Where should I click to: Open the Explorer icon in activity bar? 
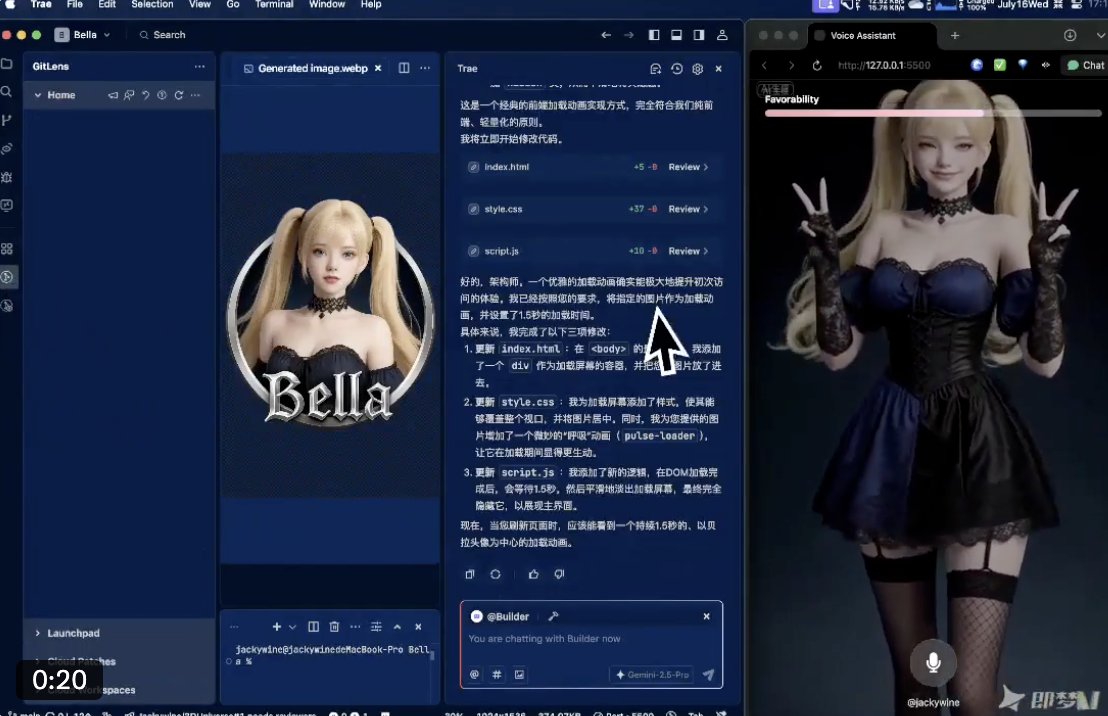click(x=6, y=64)
